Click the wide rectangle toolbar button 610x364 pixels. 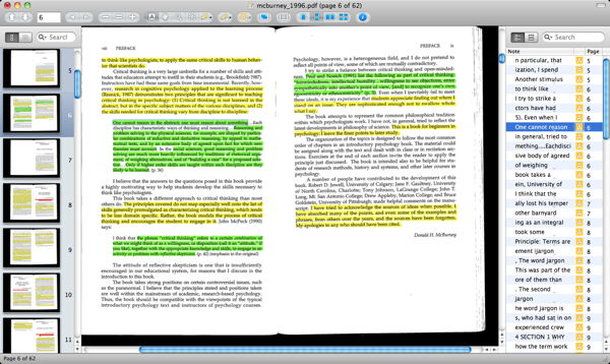[x=284, y=17]
